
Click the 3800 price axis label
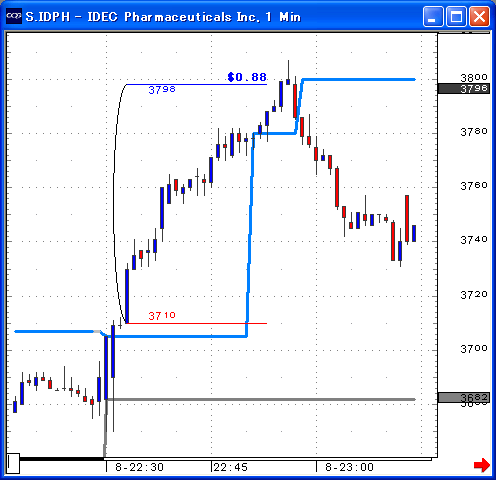(x=474, y=77)
